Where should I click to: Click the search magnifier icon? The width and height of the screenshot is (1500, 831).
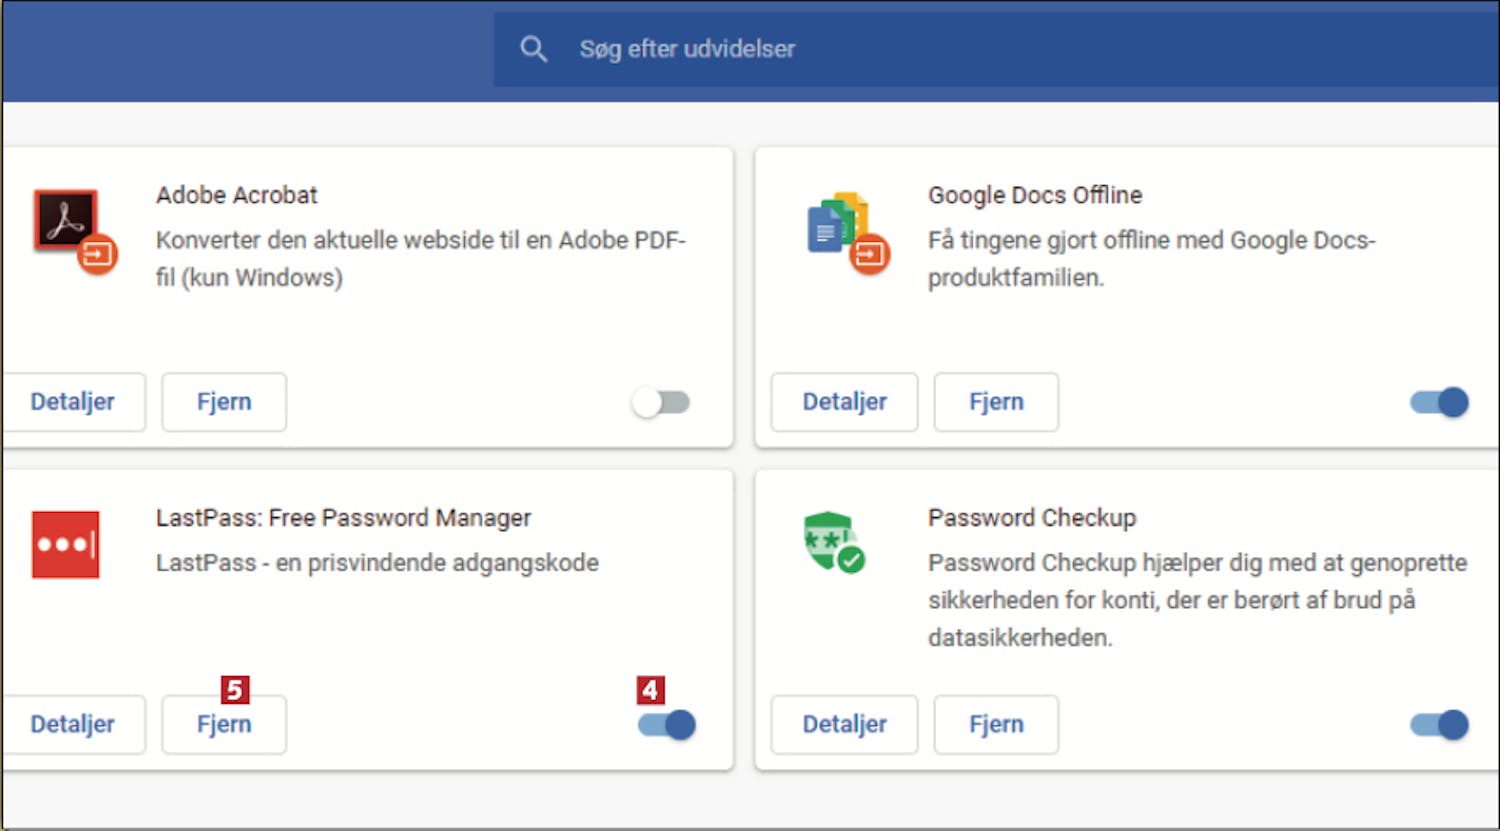(533, 49)
